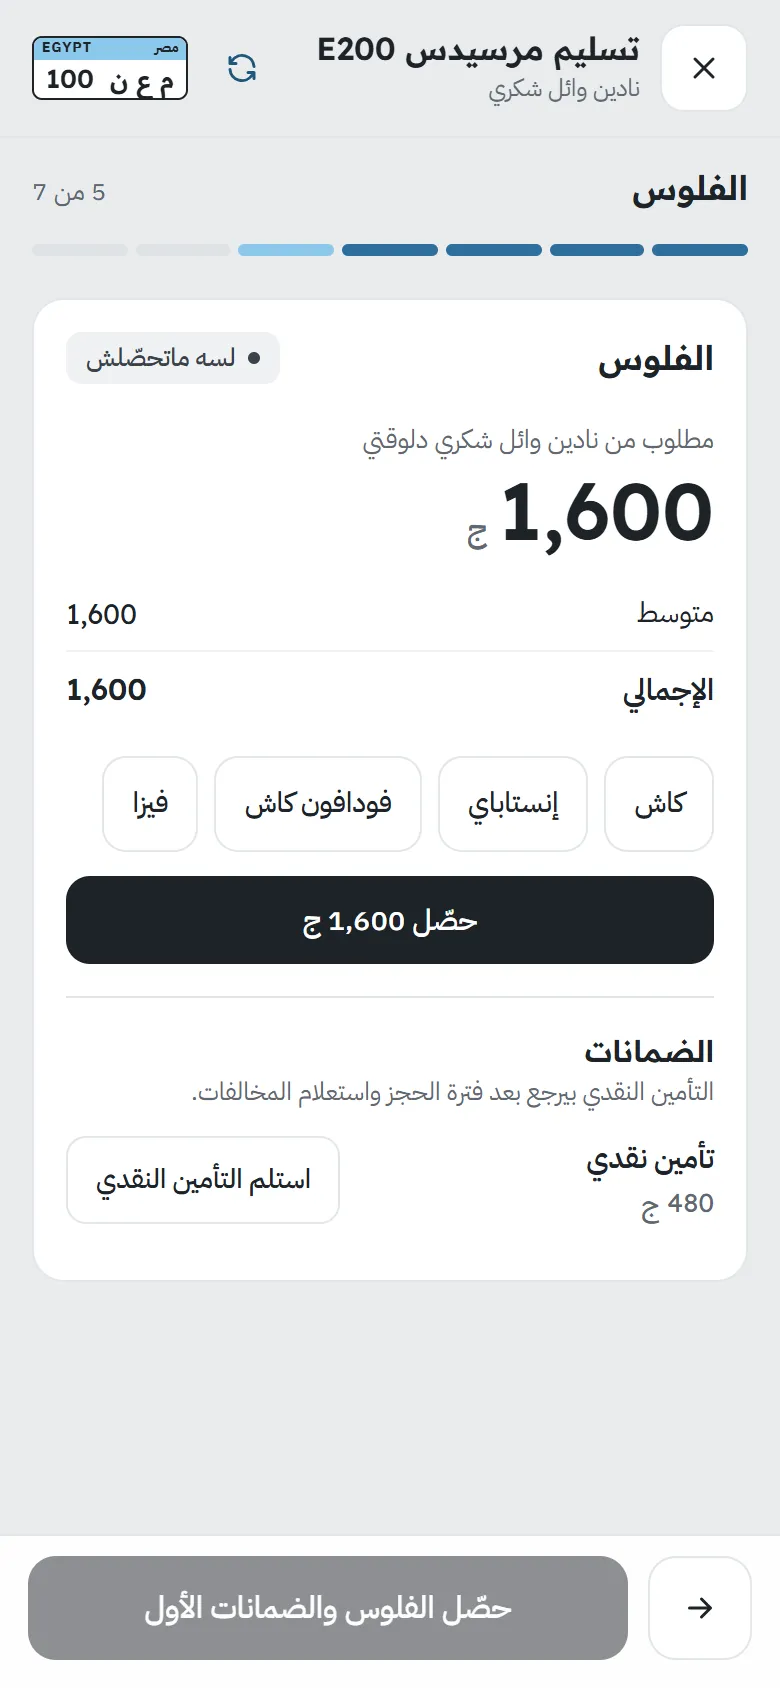Tap the forward arrow button
This screenshot has height=1688, width=780.
[700, 1608]
